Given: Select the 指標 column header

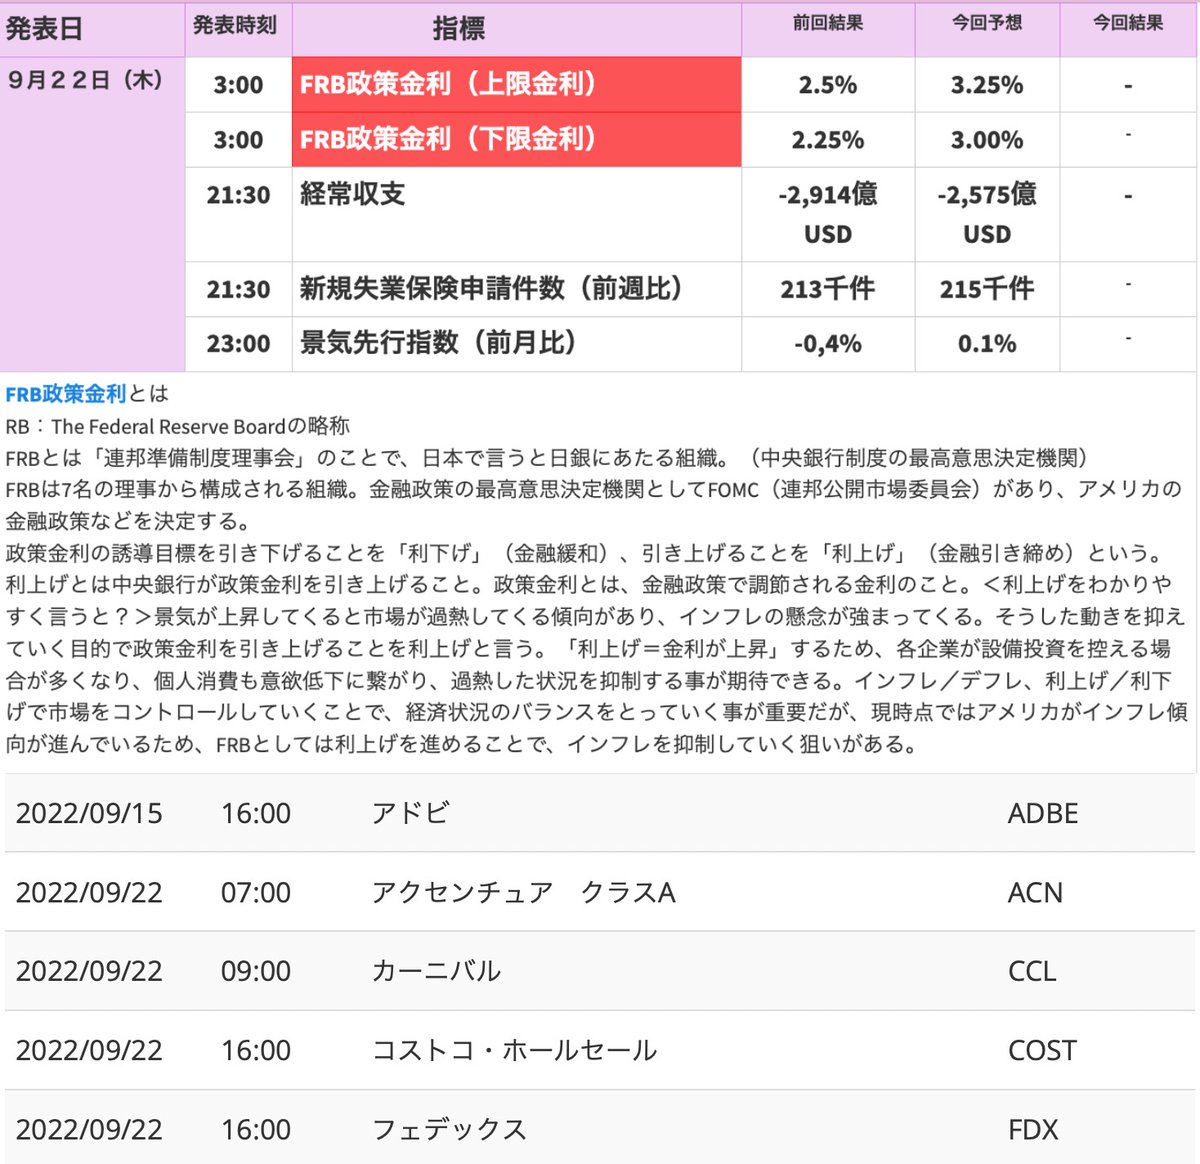Looking at the screenshot, I should click(516, 29).
